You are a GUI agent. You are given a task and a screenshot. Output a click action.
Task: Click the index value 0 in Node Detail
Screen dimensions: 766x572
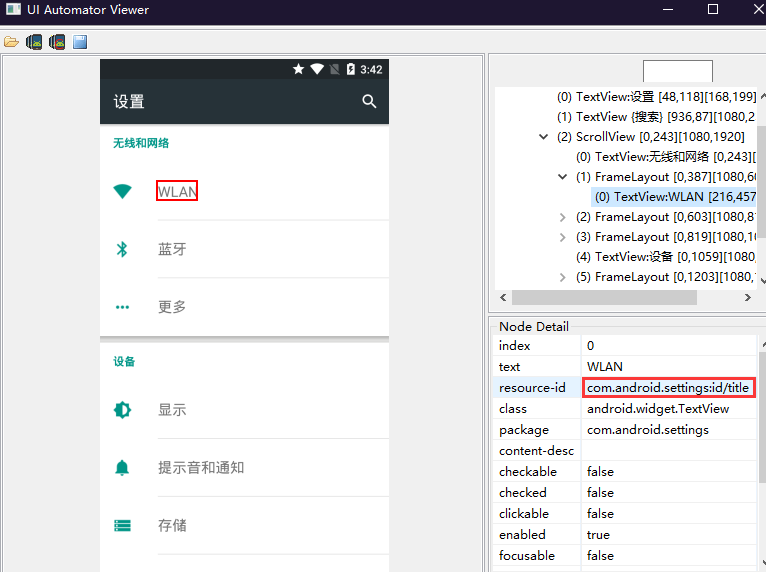pos(591,346)
